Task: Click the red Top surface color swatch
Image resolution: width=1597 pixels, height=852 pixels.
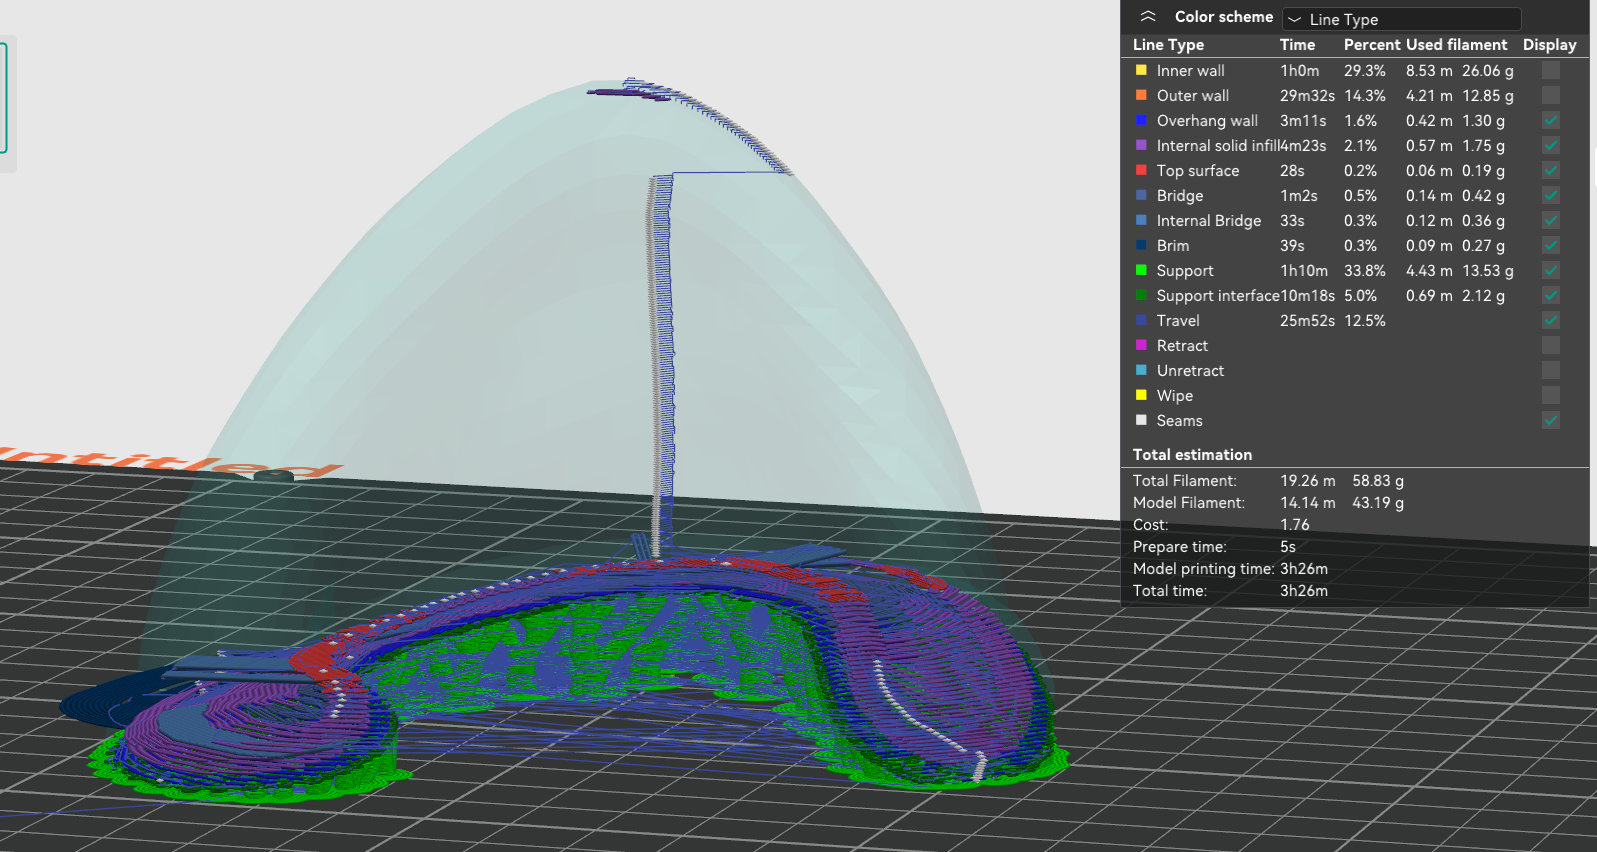Action: tap(1141, 170)
